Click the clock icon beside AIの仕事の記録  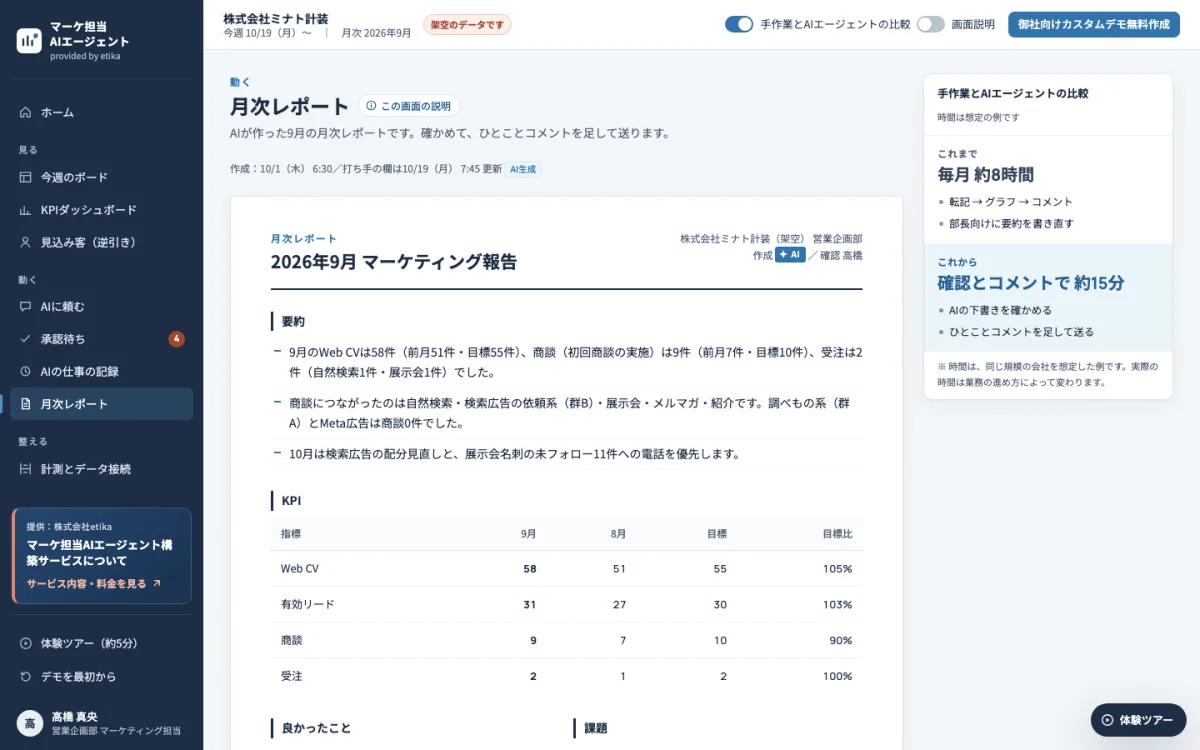point(26,371)
